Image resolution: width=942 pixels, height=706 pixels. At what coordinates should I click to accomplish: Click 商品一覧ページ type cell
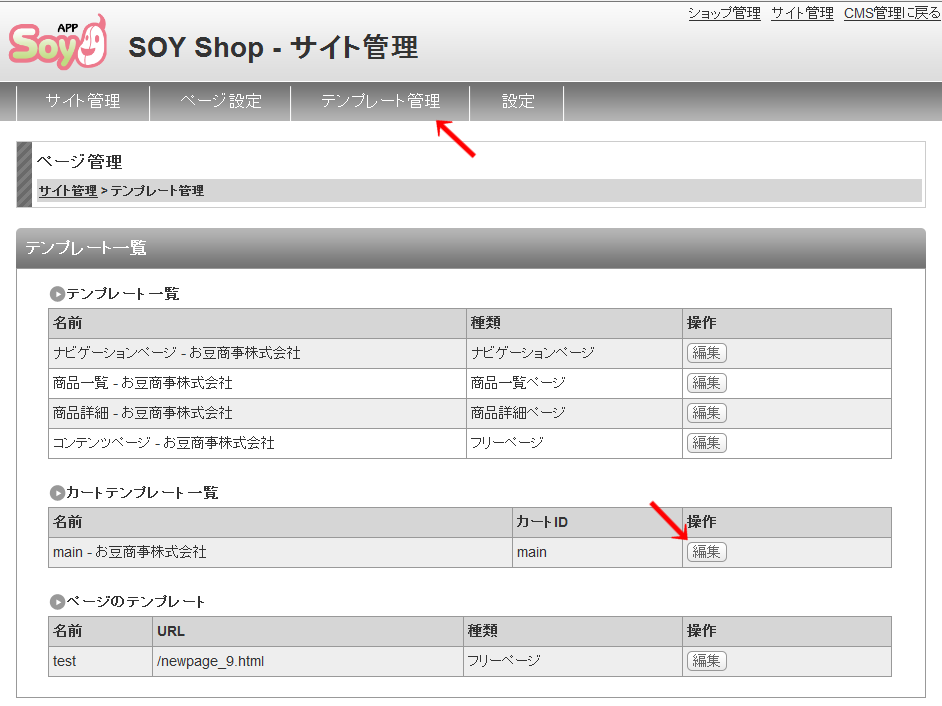(x=574, y=383)
